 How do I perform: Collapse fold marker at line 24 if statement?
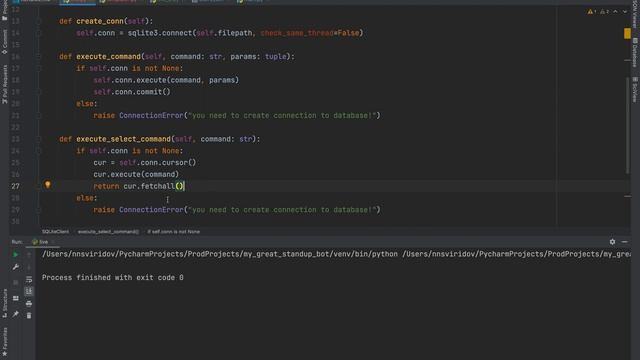[x=39, y=151]
